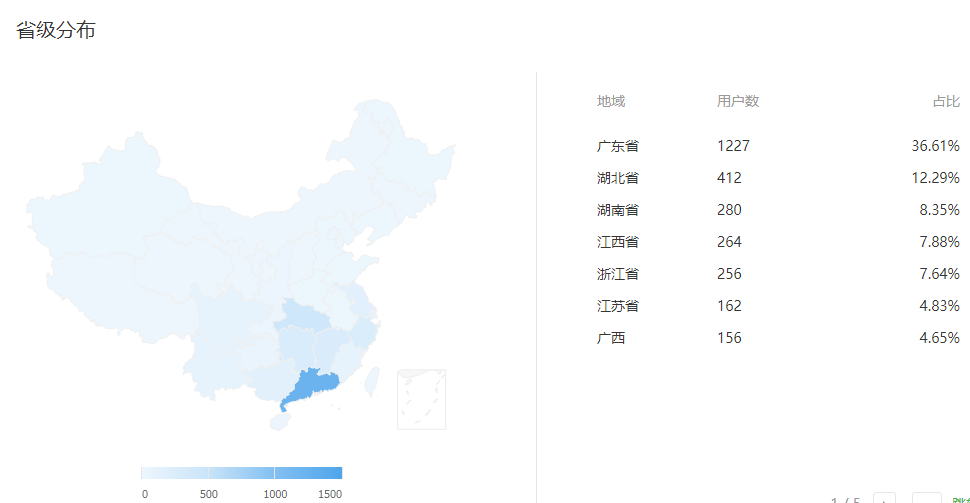Select Hainan island on the map
970x503 pixels.
[x=278, y=421]
